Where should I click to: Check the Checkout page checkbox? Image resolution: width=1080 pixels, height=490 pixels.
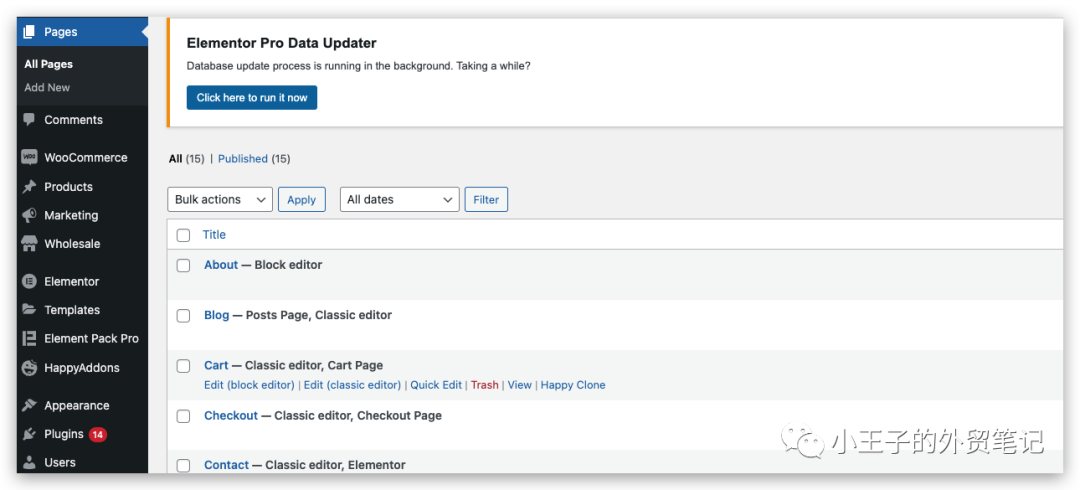click(x=183, y=416)
